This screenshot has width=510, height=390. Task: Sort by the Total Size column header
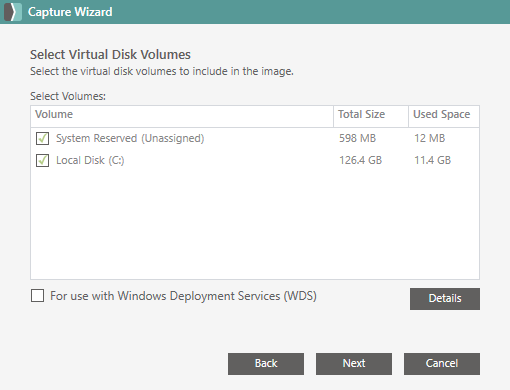pyautogui.click(x=371, y=116)
